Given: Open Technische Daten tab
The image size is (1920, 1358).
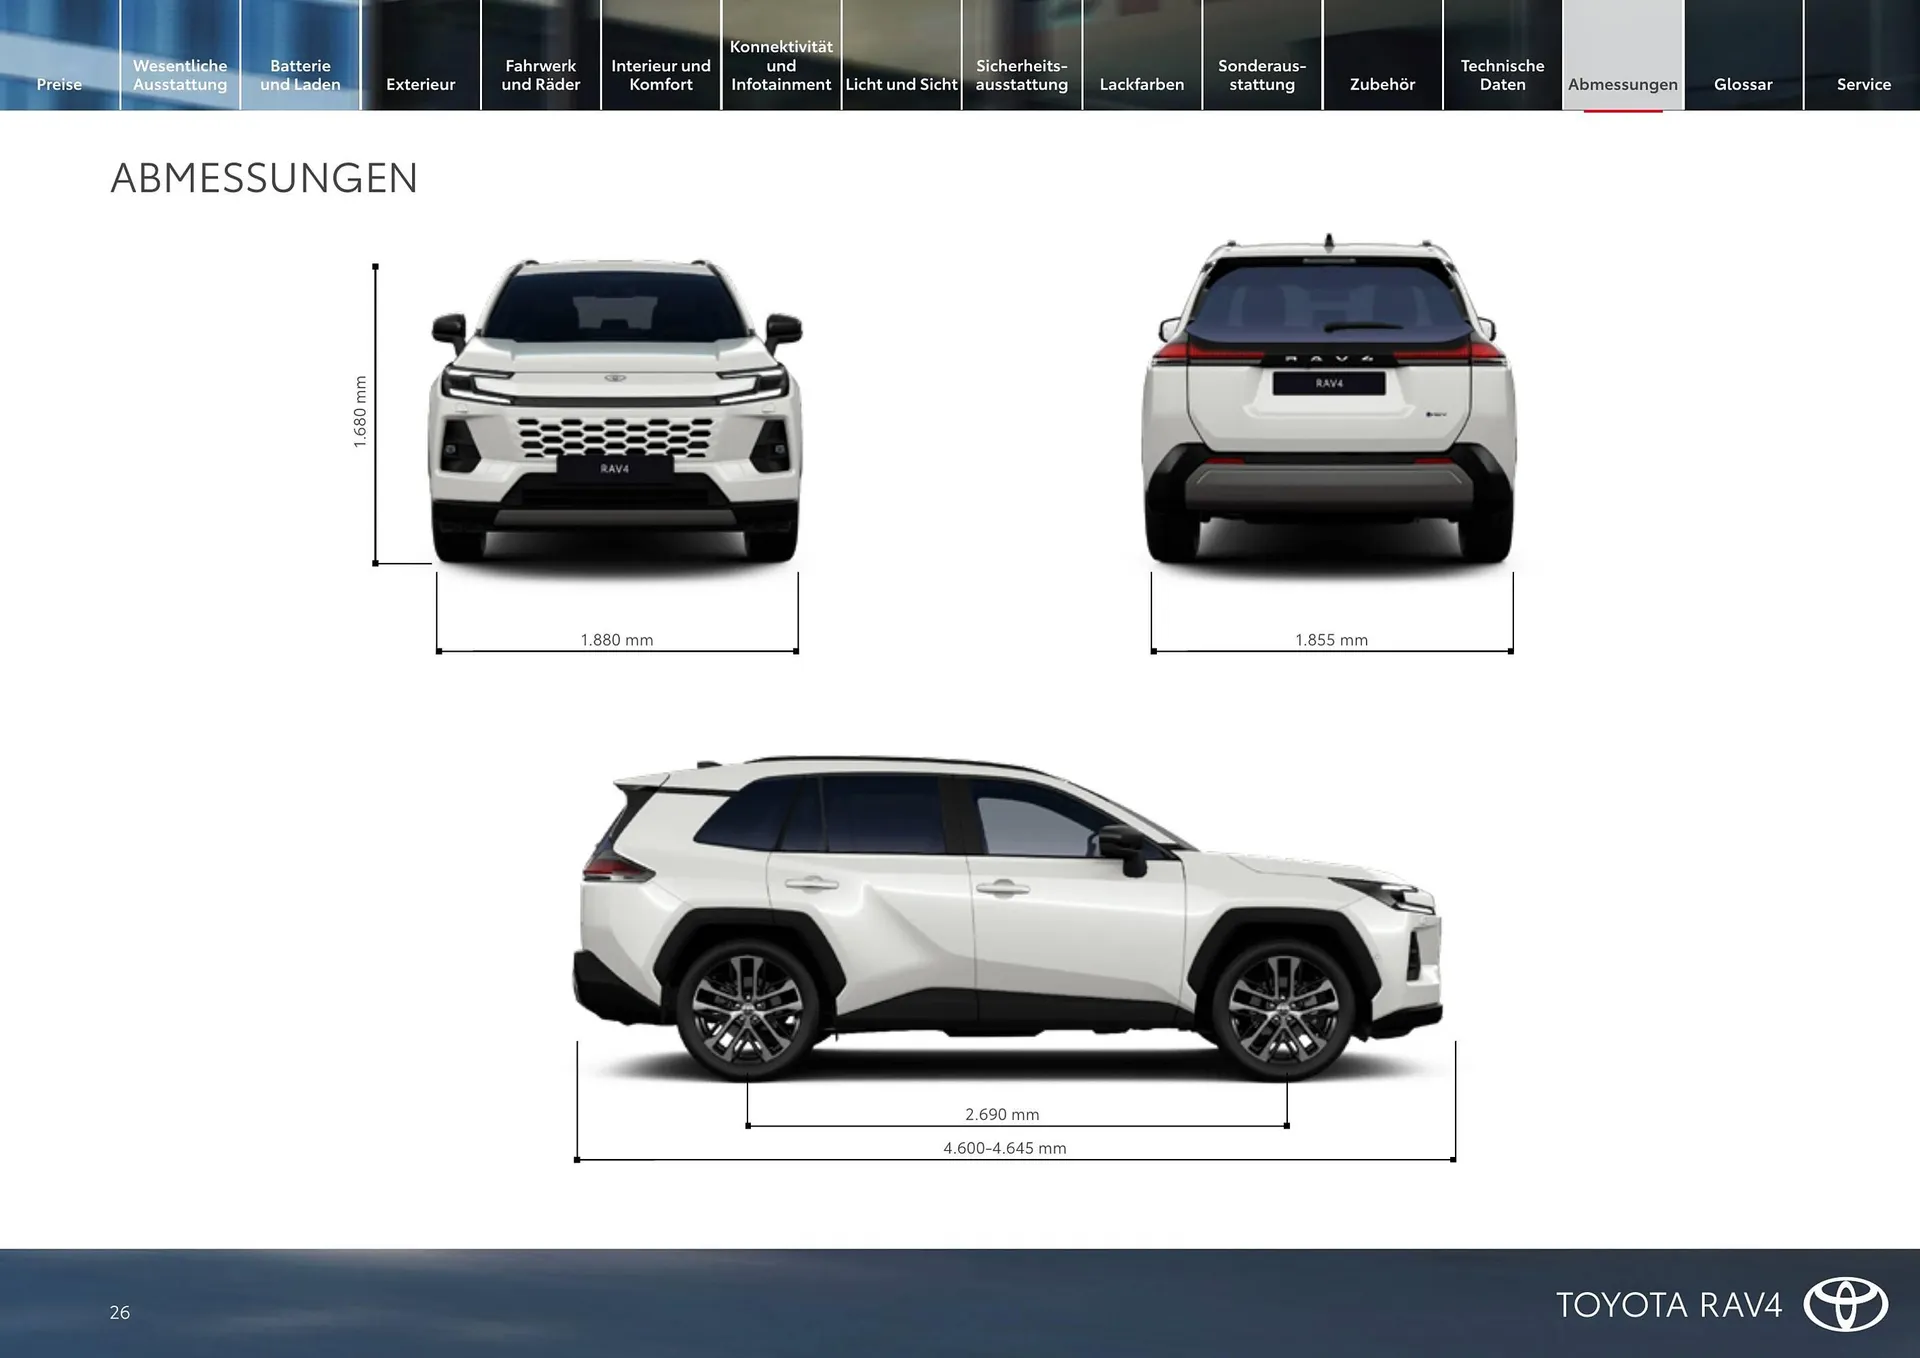Looking at the screenshot, I should 1502,75.
